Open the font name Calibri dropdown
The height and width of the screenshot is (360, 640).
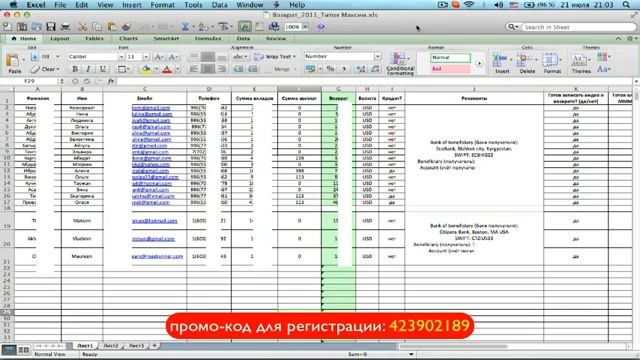coord(121,57)
